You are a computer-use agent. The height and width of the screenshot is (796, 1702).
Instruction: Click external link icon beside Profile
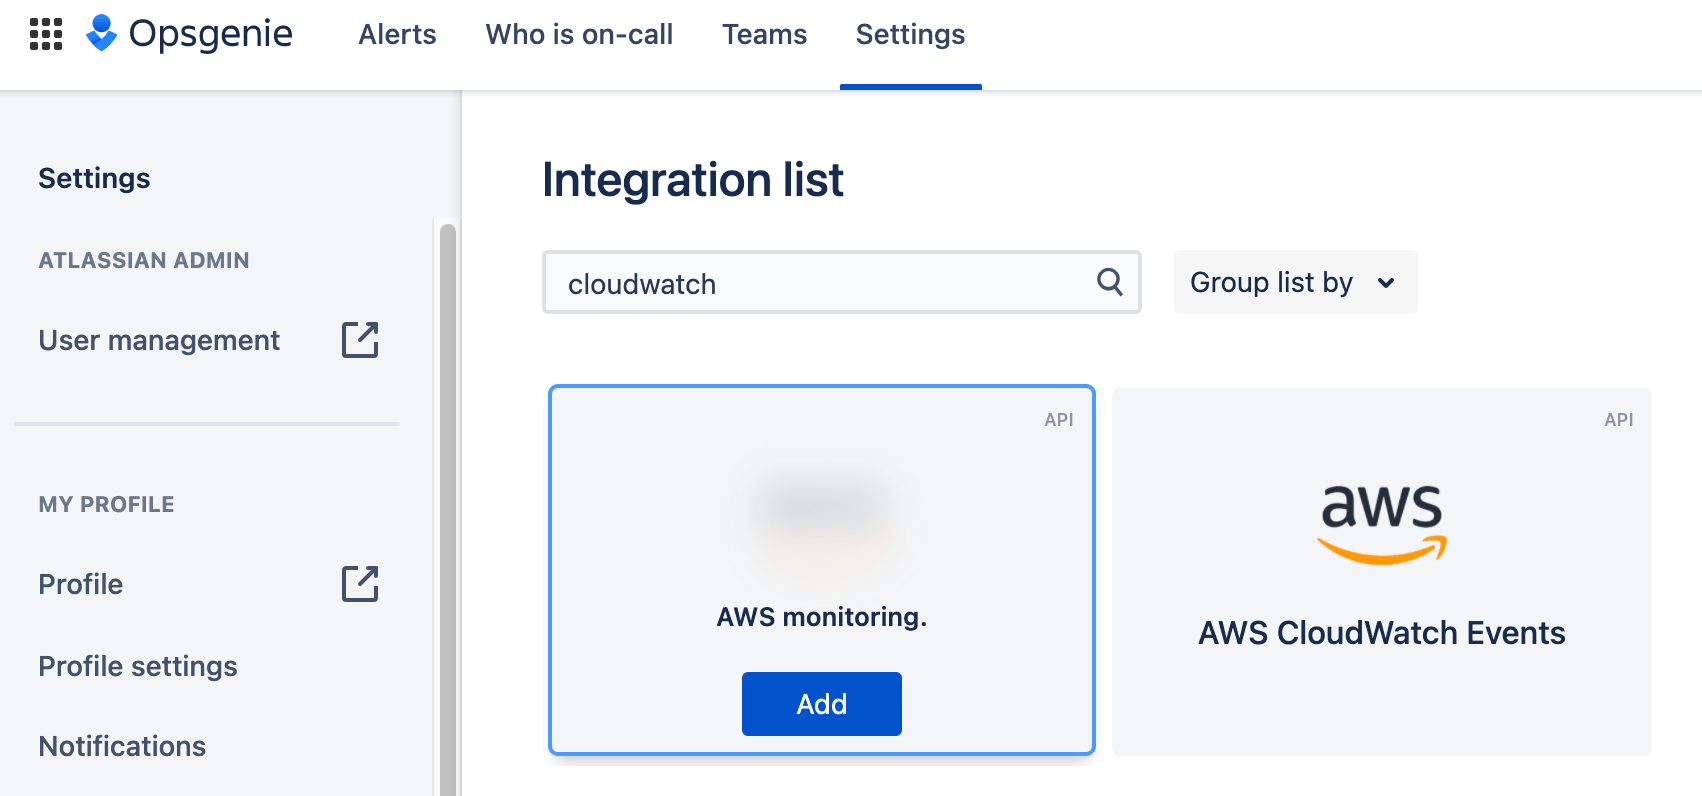360,584
